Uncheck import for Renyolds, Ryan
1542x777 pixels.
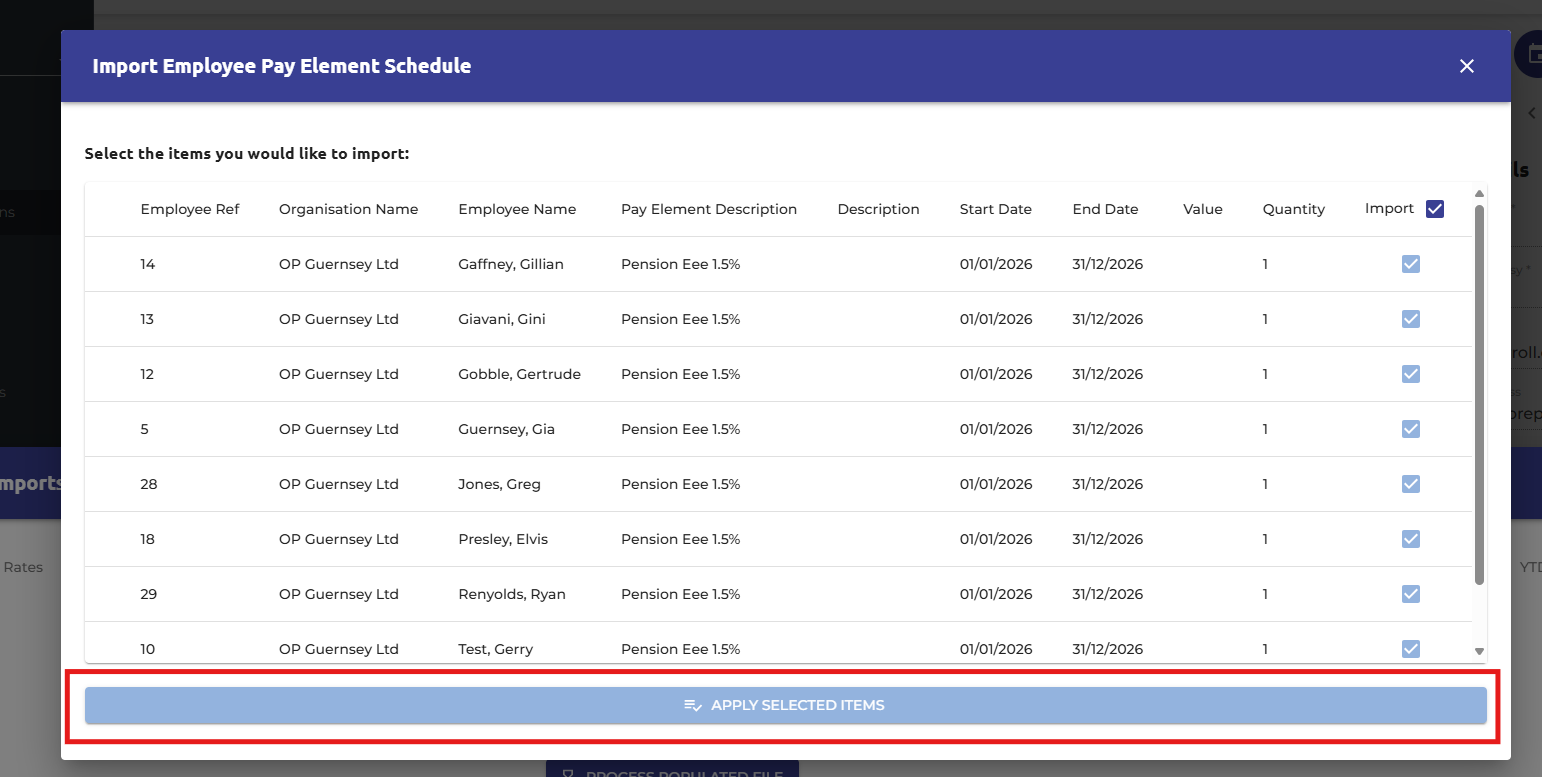click(x=1411, y=594)
